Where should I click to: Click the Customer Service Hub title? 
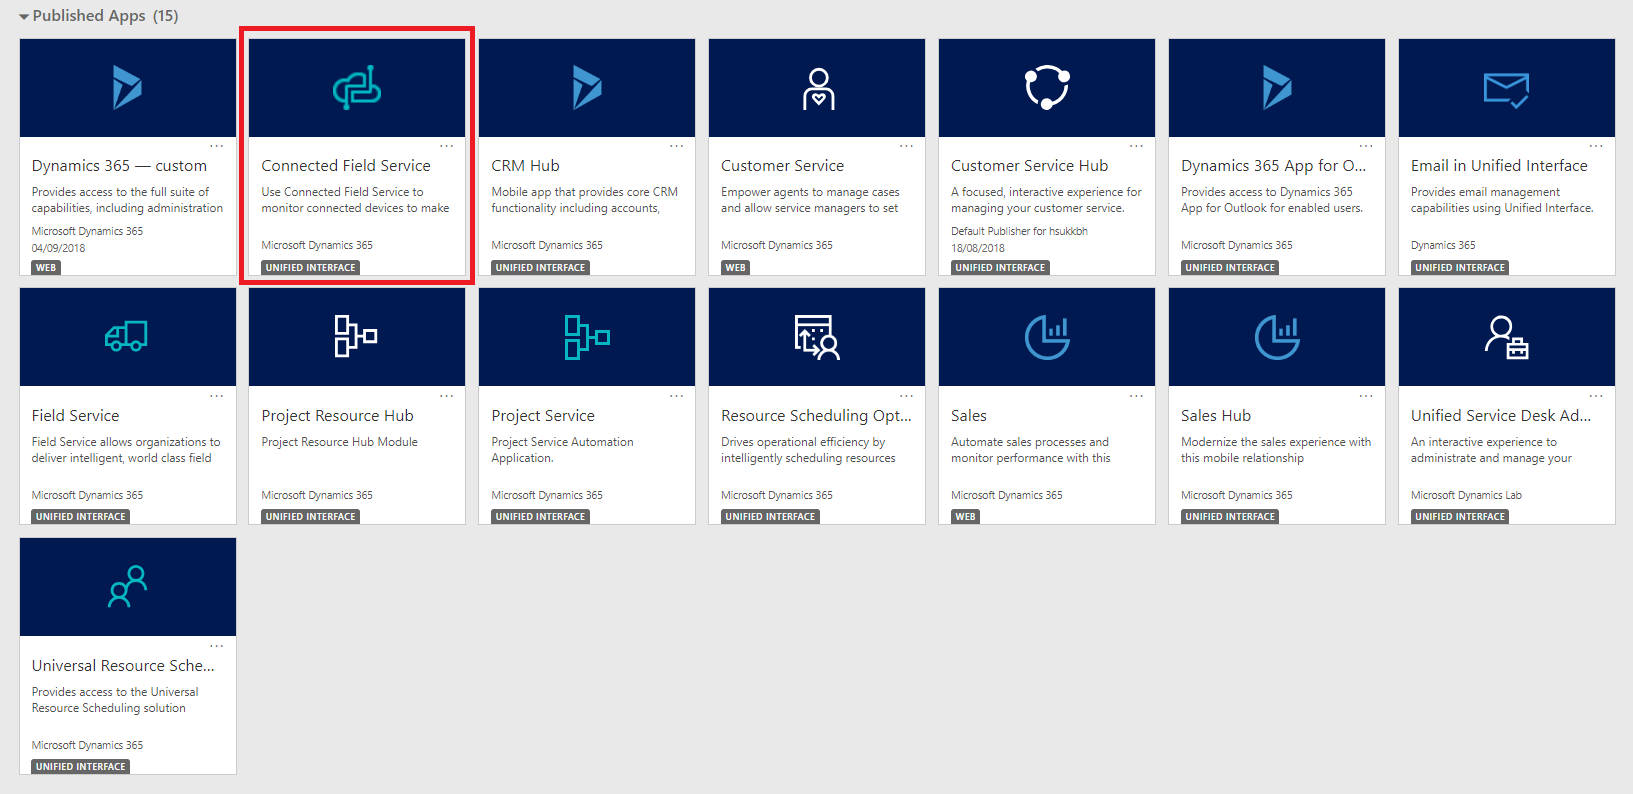click(x=1029, y=166)
